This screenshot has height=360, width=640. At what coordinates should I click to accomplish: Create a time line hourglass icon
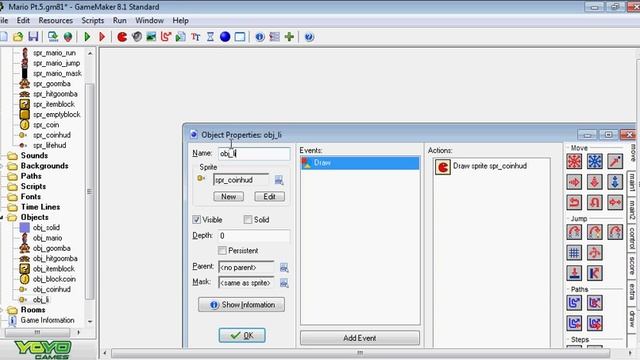(x=210, y=37)
